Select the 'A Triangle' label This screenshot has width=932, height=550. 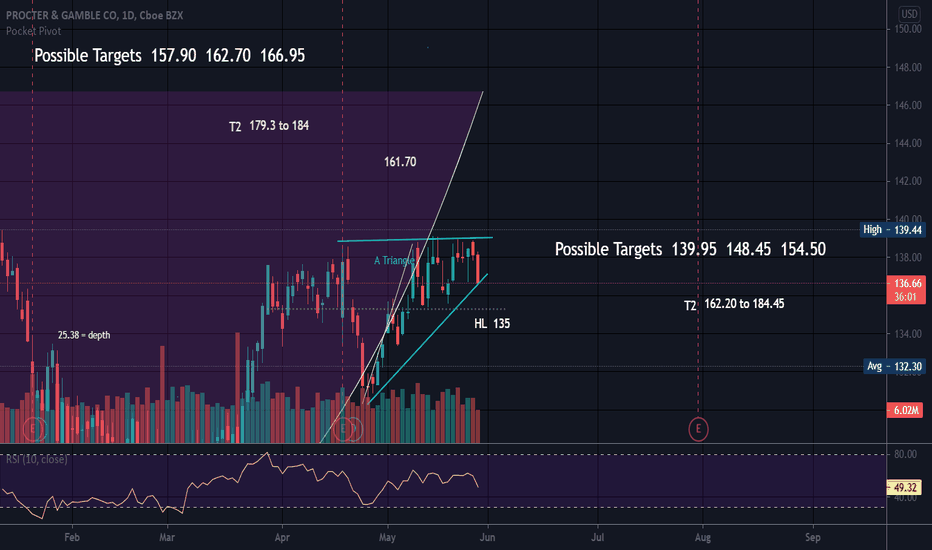(394, 260)
